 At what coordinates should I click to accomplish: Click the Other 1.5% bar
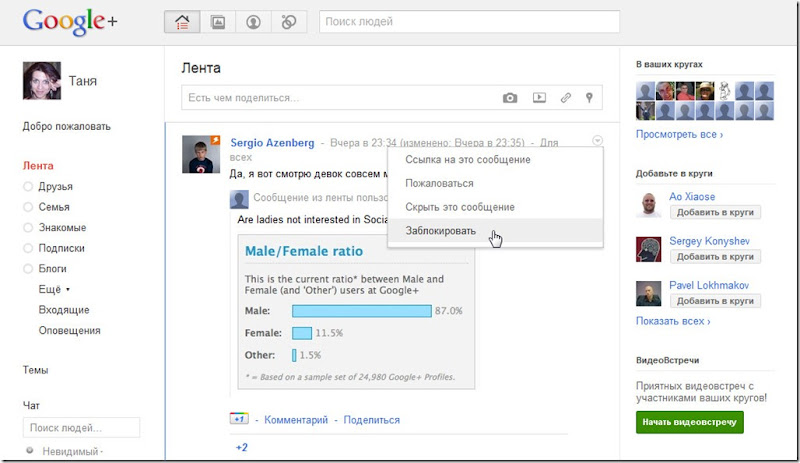[x=294, y=355]
